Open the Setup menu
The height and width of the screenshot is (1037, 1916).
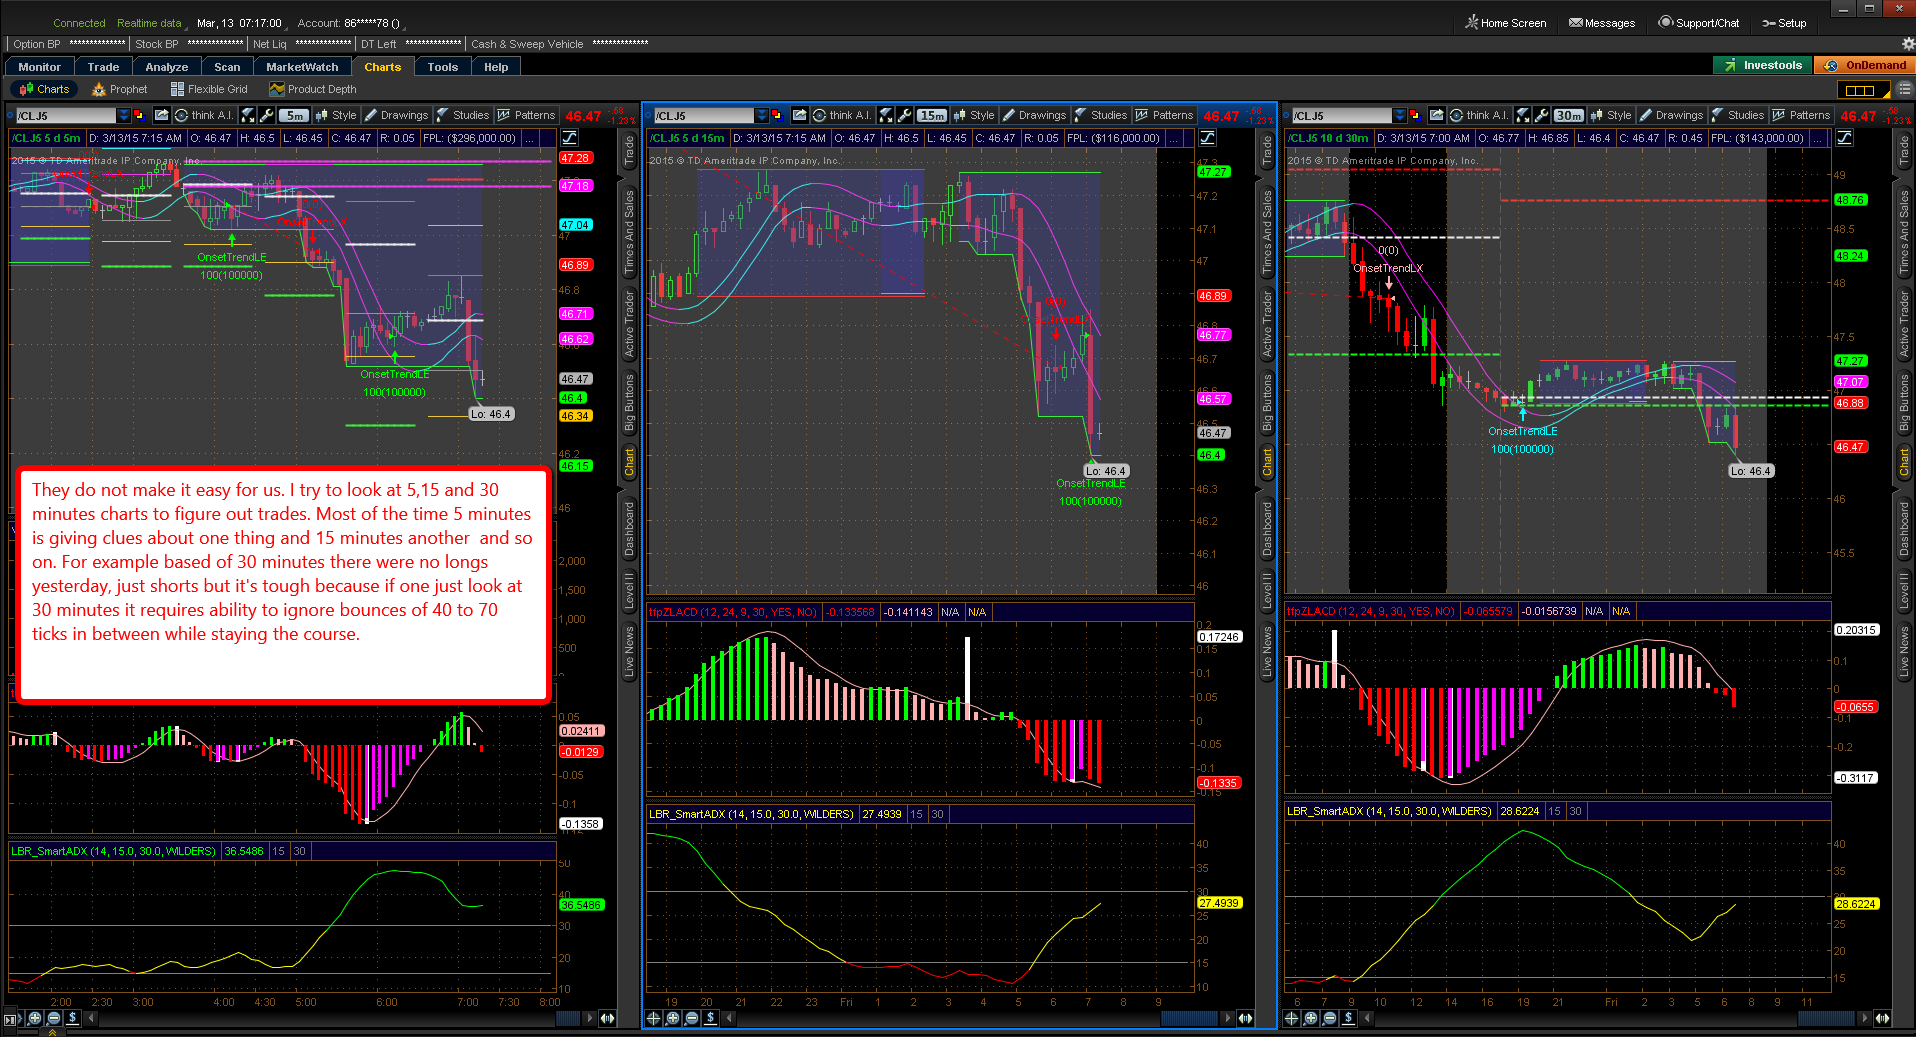tap(1784, 23)
